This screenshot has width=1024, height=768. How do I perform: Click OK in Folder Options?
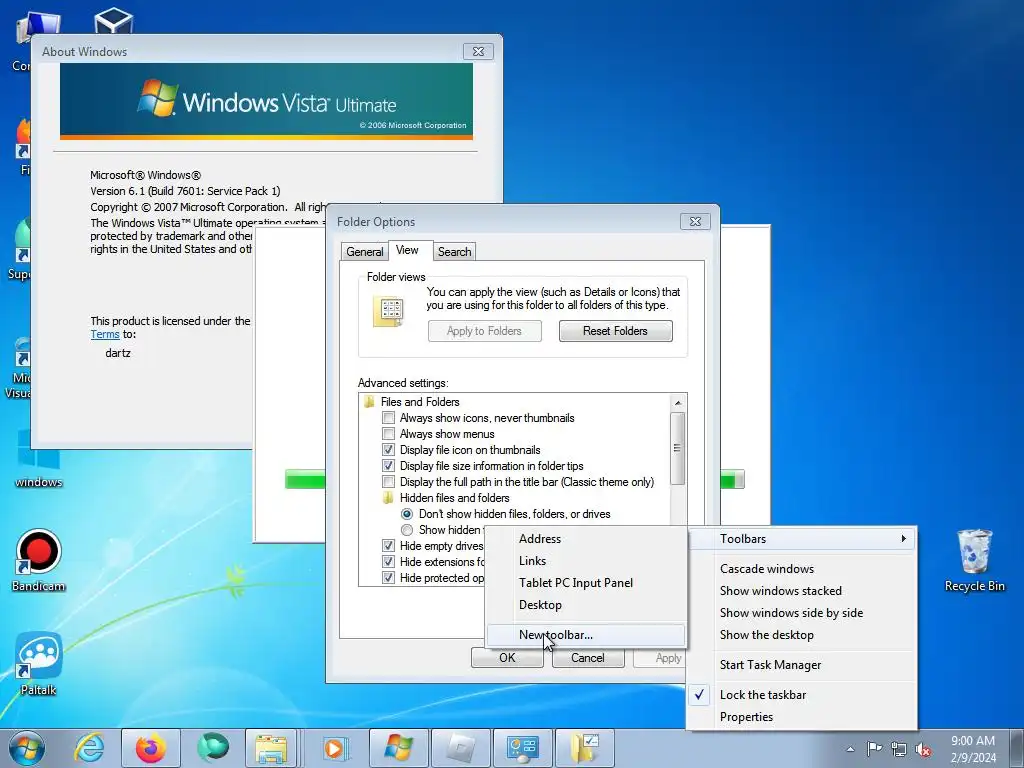507,658
